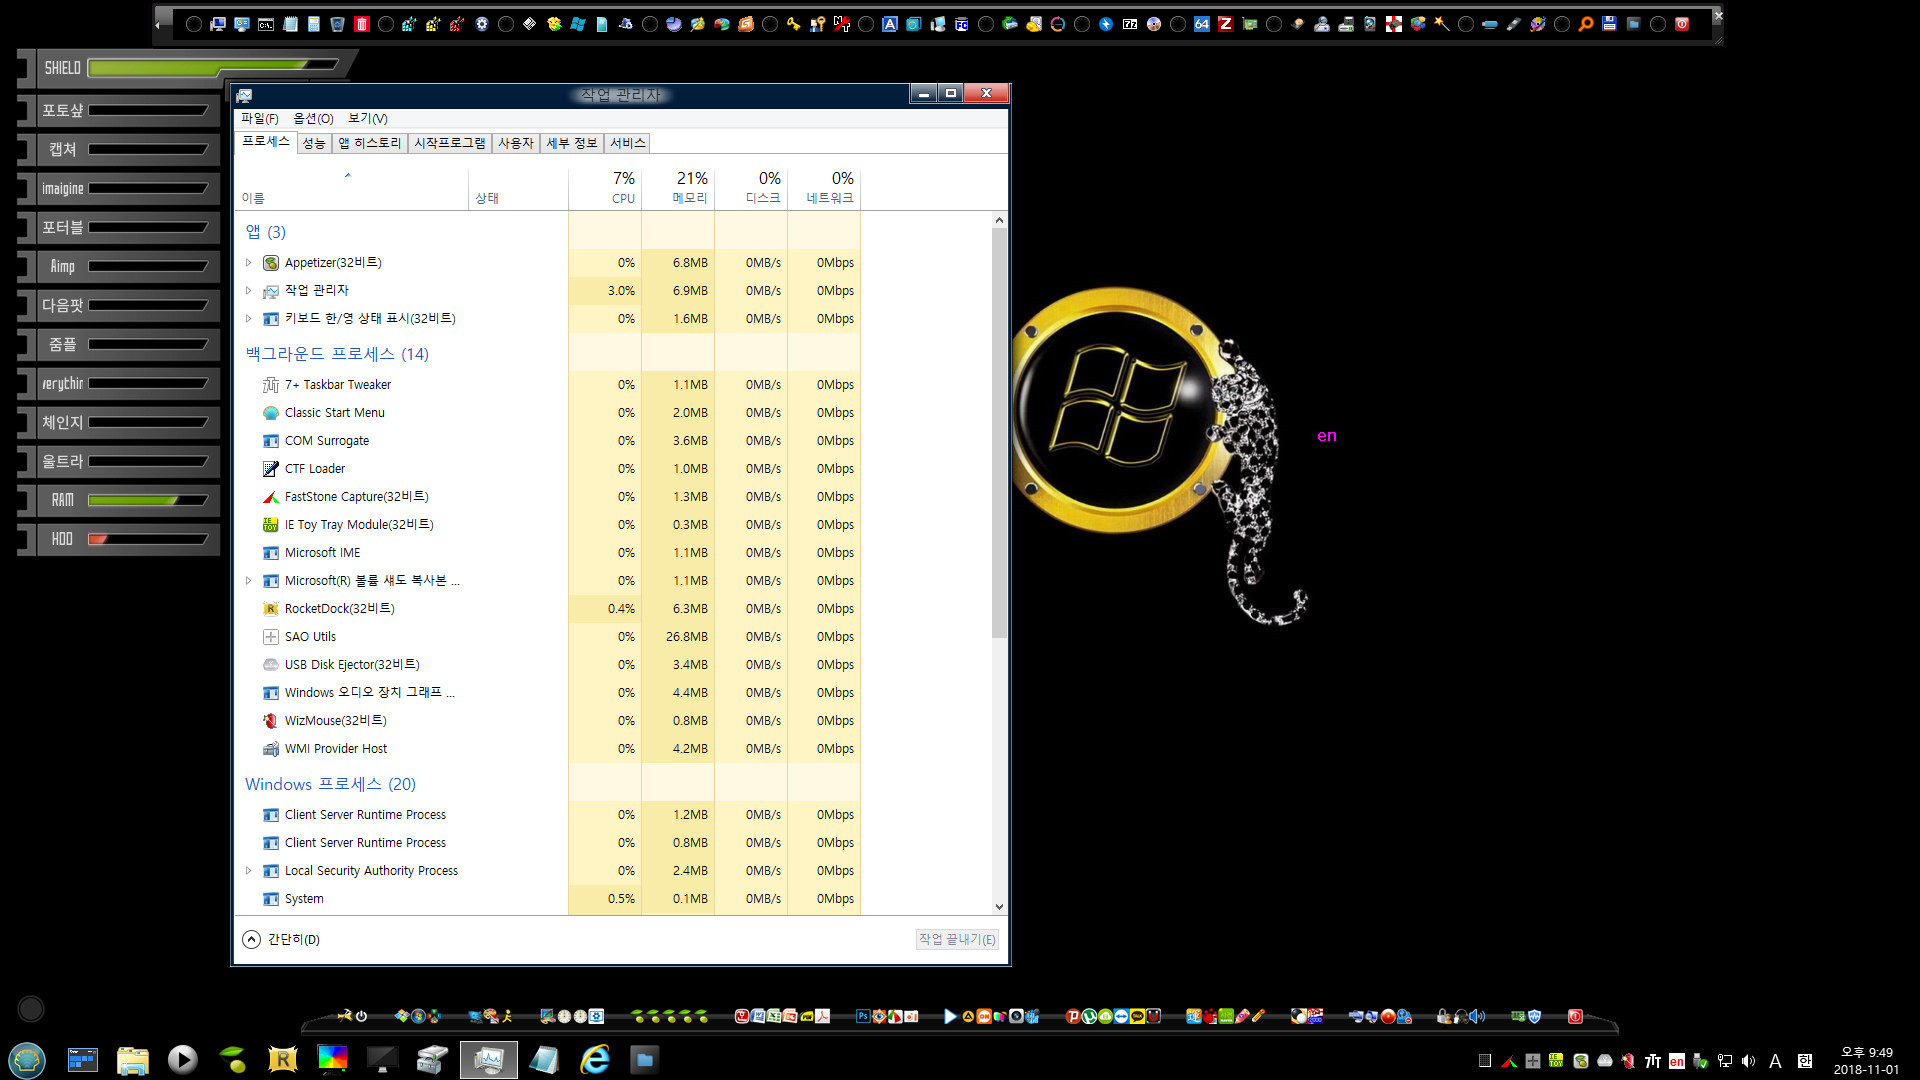The image size is (1920, 1080).
Task: Open the volume speaker tray icon
Action: (x=1748, y=1061)
